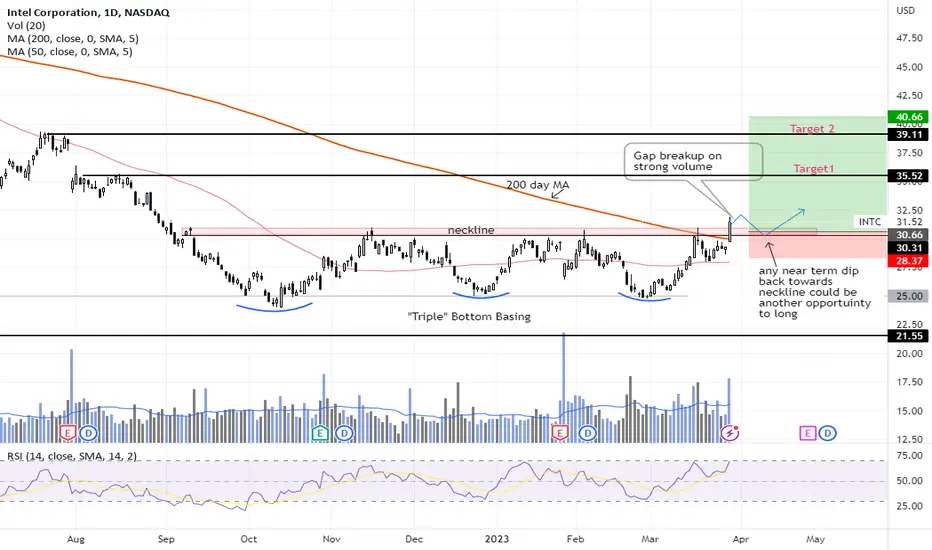This screenshot has width=932, height=550.
Task: Click the dividend D marker near August
Action: pyautogui.click(x=89, y=433)
